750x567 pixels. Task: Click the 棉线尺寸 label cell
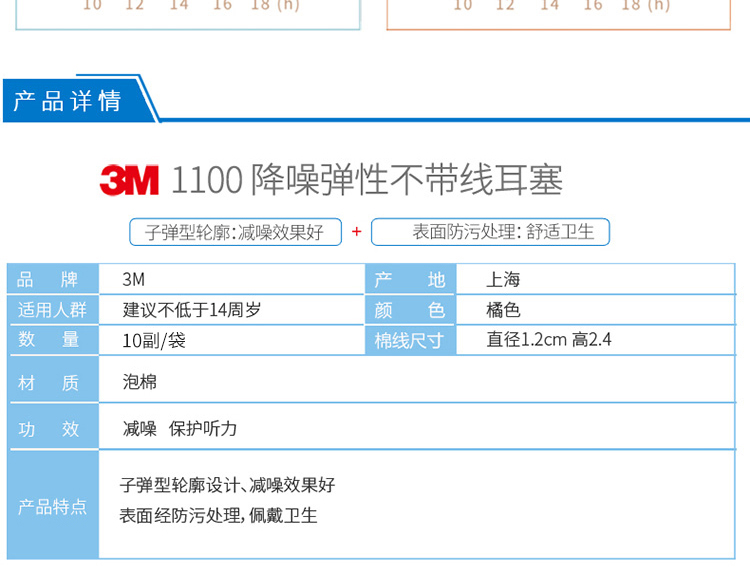pyautogui.click(x=410, y=340)
